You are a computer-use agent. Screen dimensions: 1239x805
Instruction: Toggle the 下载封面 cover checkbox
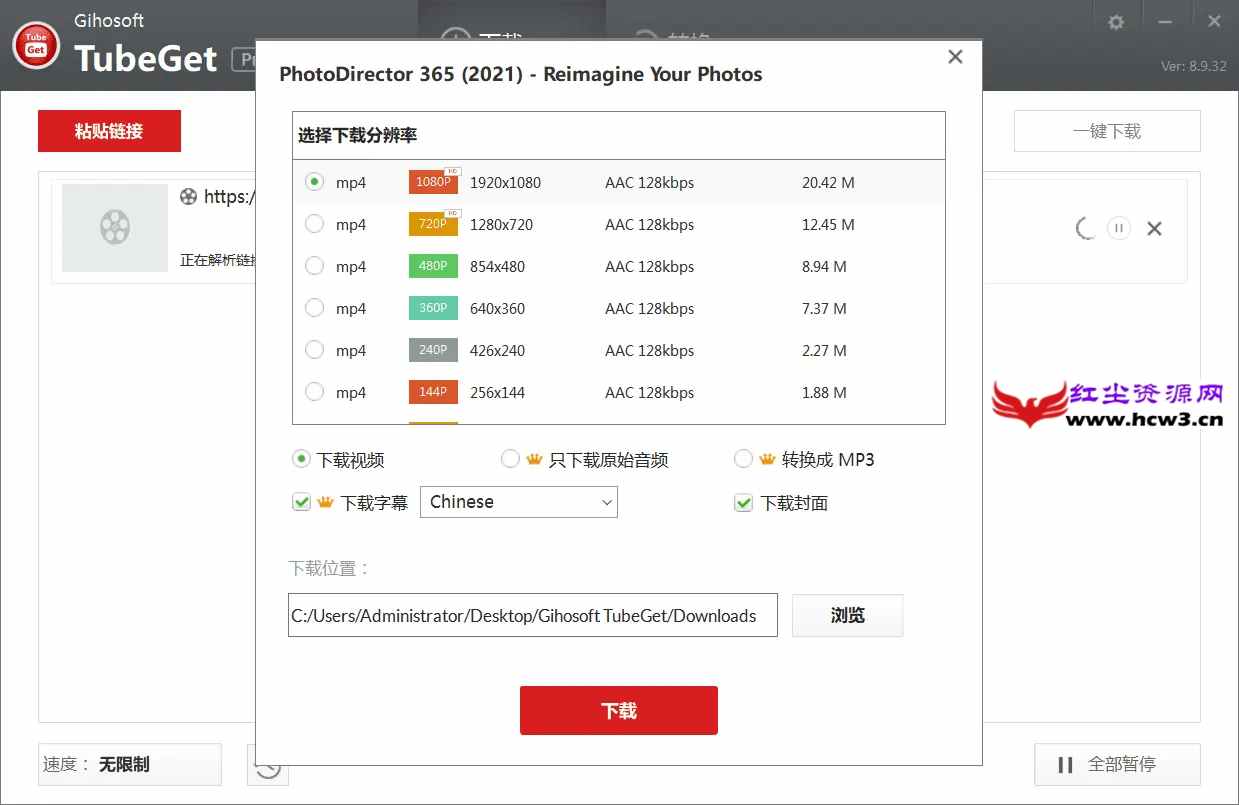743,502
